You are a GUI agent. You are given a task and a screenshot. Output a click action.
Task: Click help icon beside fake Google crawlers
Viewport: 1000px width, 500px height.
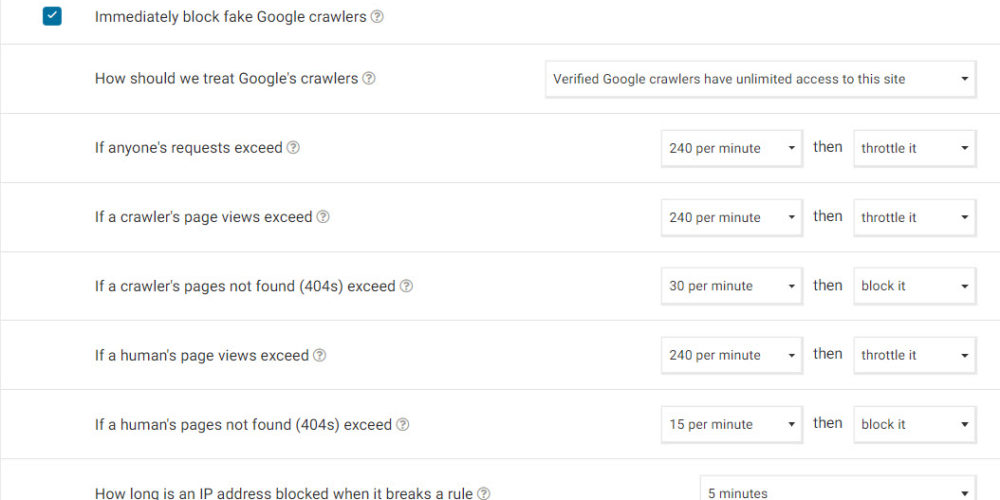coord(377,17)
